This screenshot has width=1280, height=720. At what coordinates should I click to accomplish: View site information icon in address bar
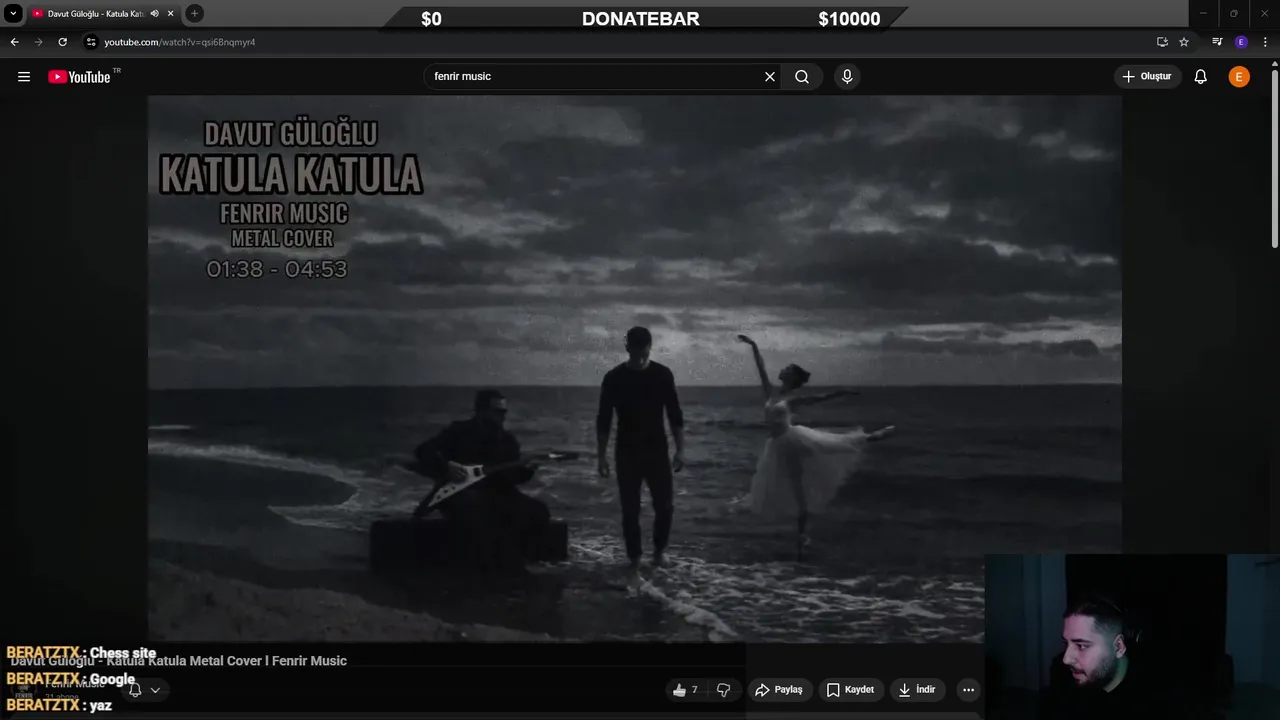(x=91, y=42)
